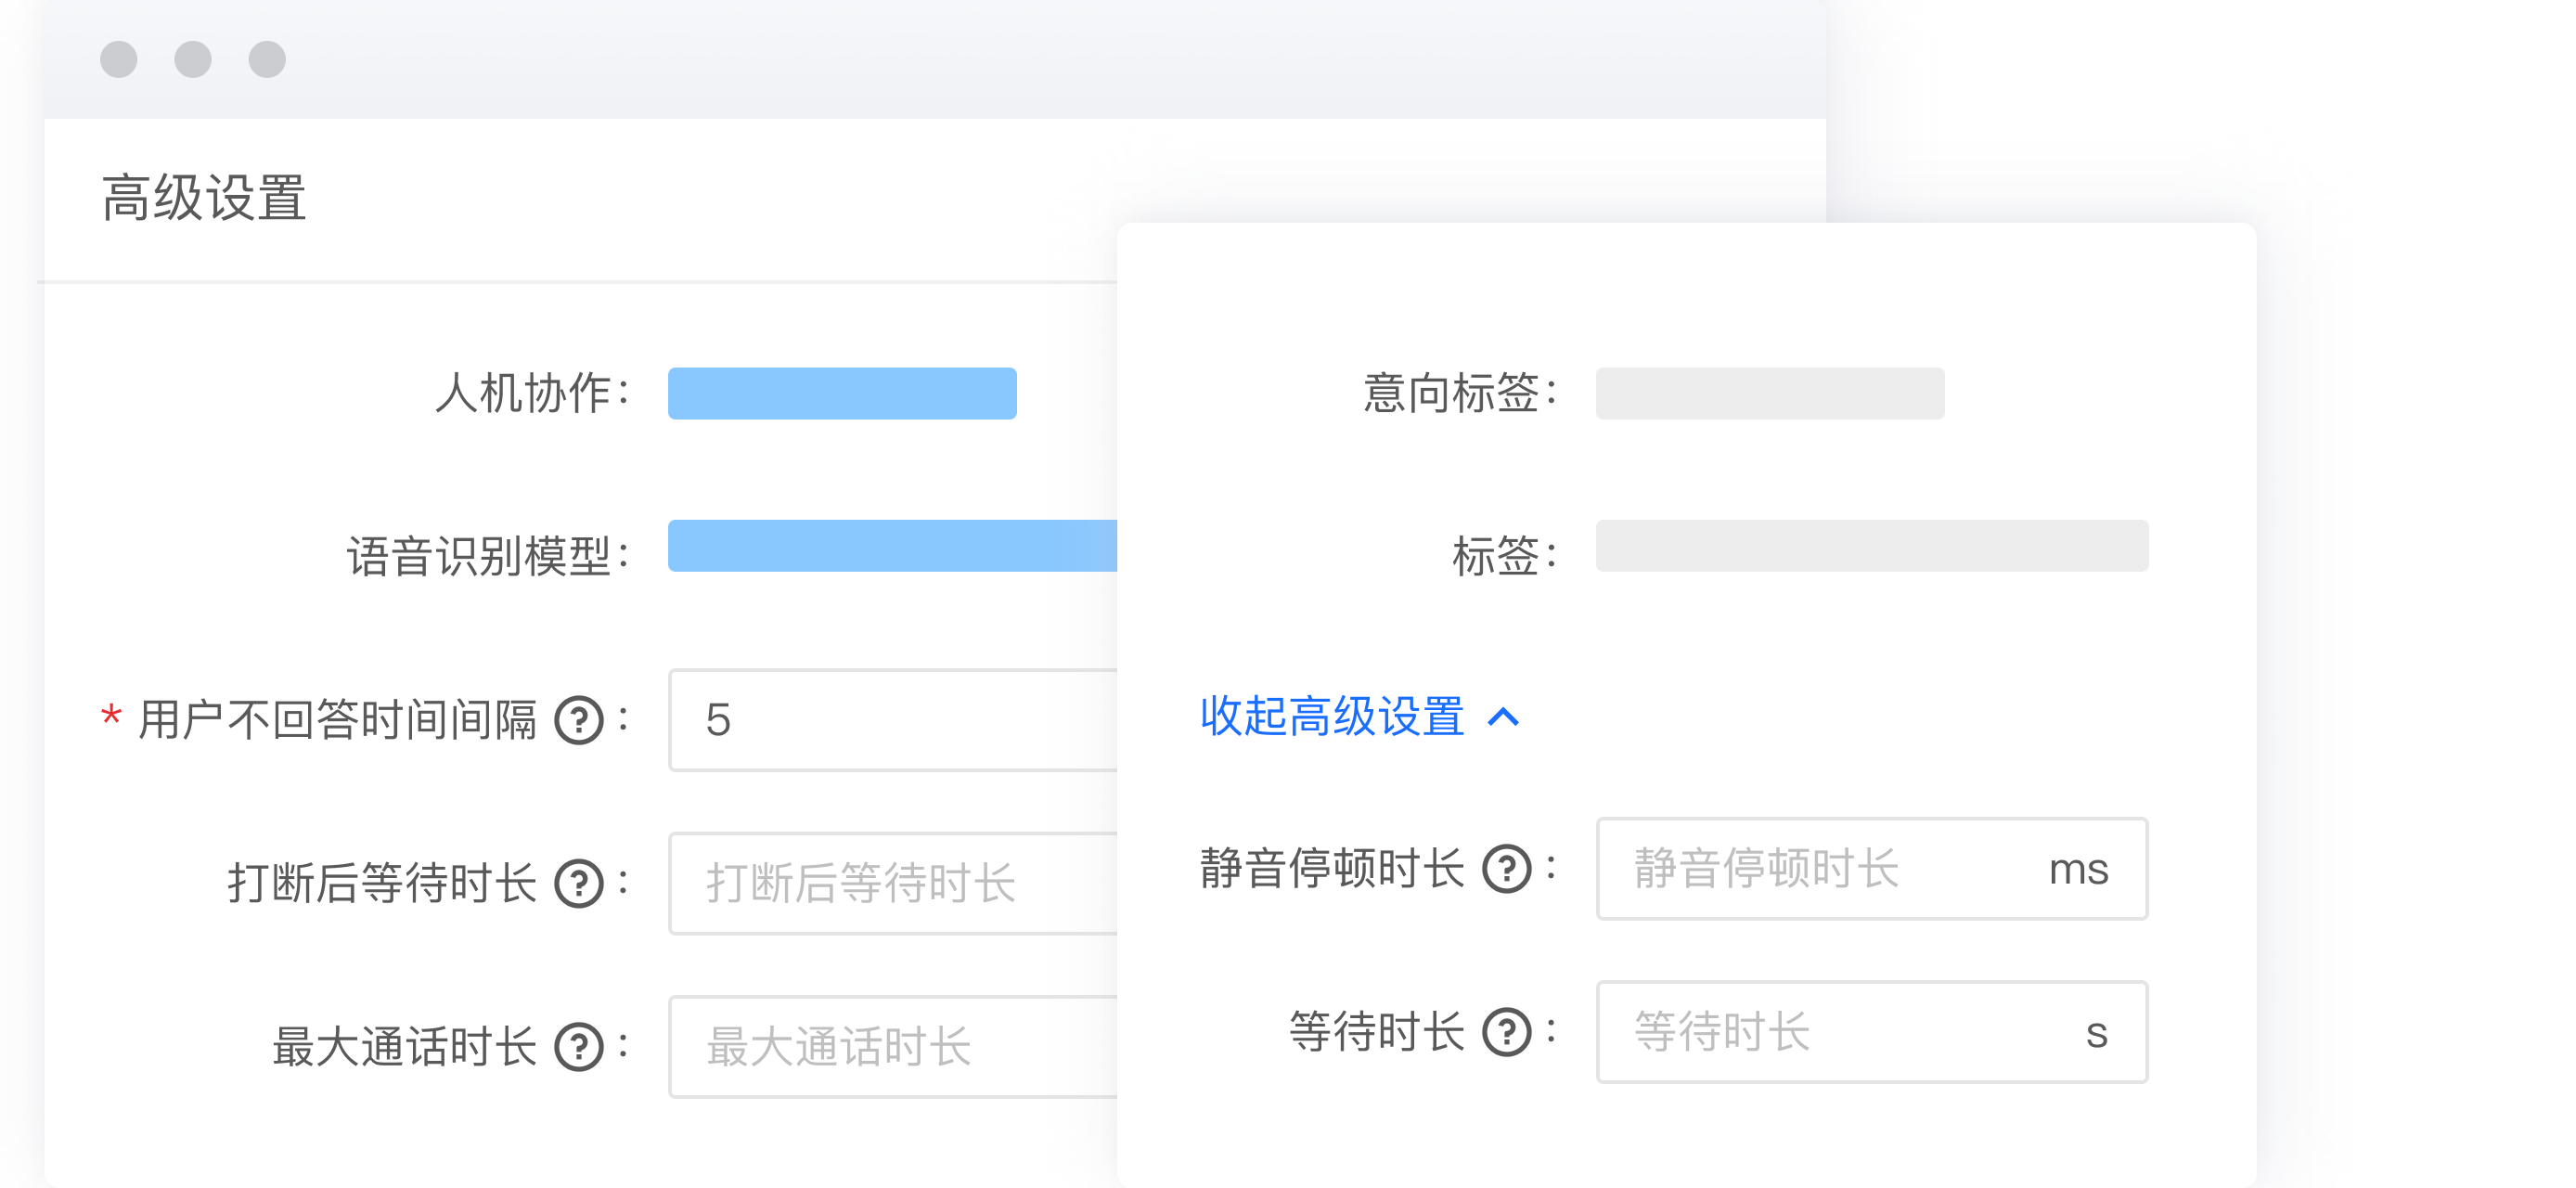The height and width of the screenshot is (1188, 2576).
Task: Click help icon beside 静音停顿时长
Action: point(1506,868)
